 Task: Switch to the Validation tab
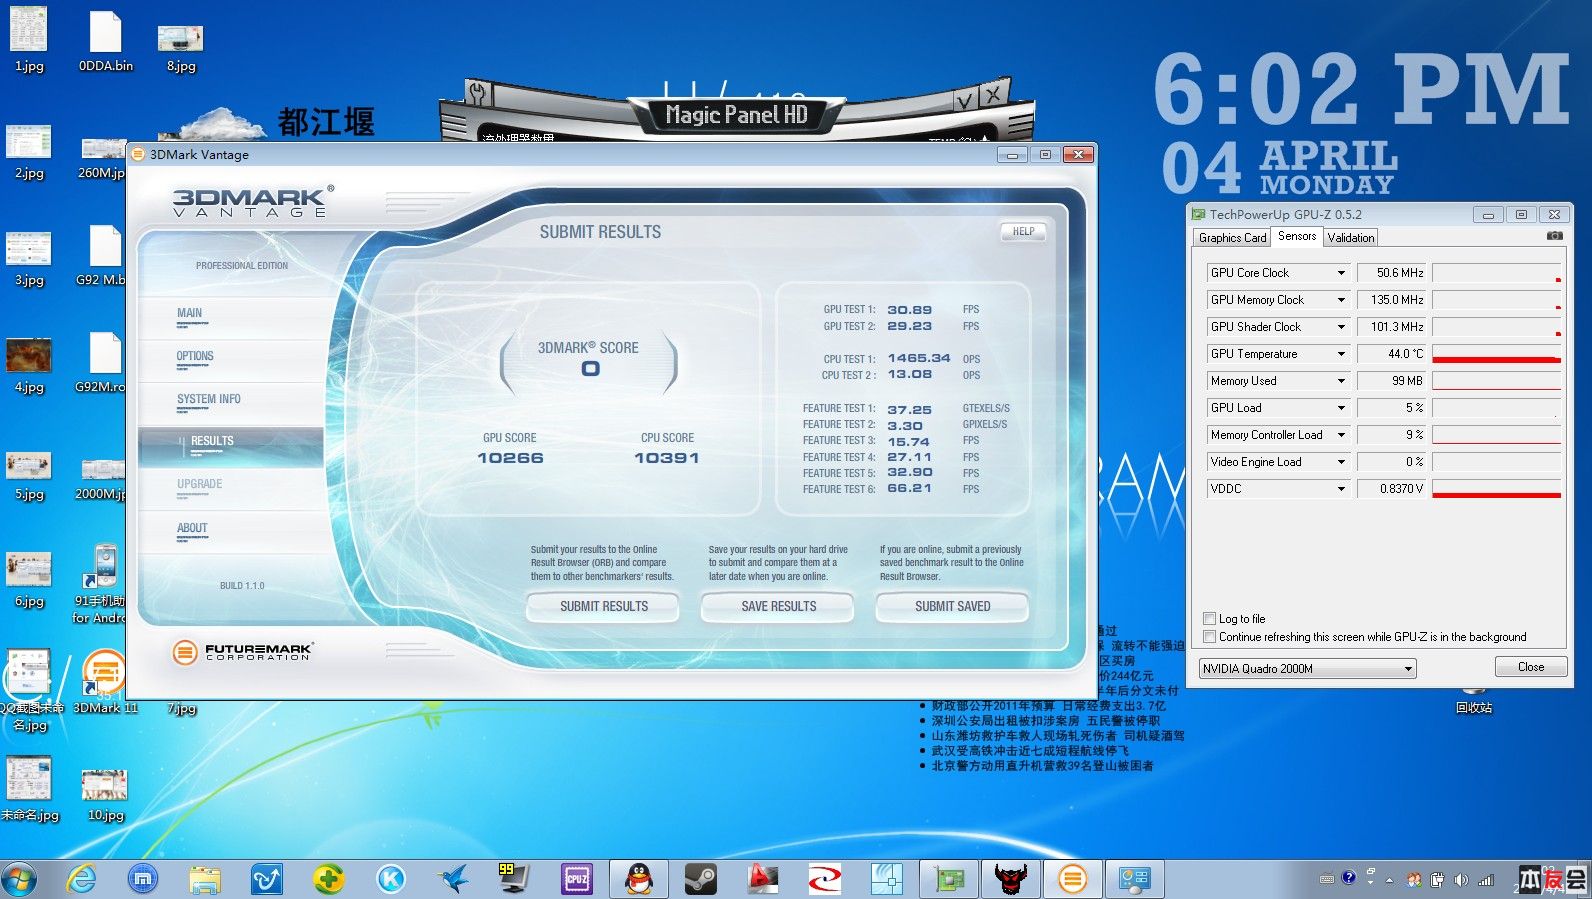pos(1351,238)
